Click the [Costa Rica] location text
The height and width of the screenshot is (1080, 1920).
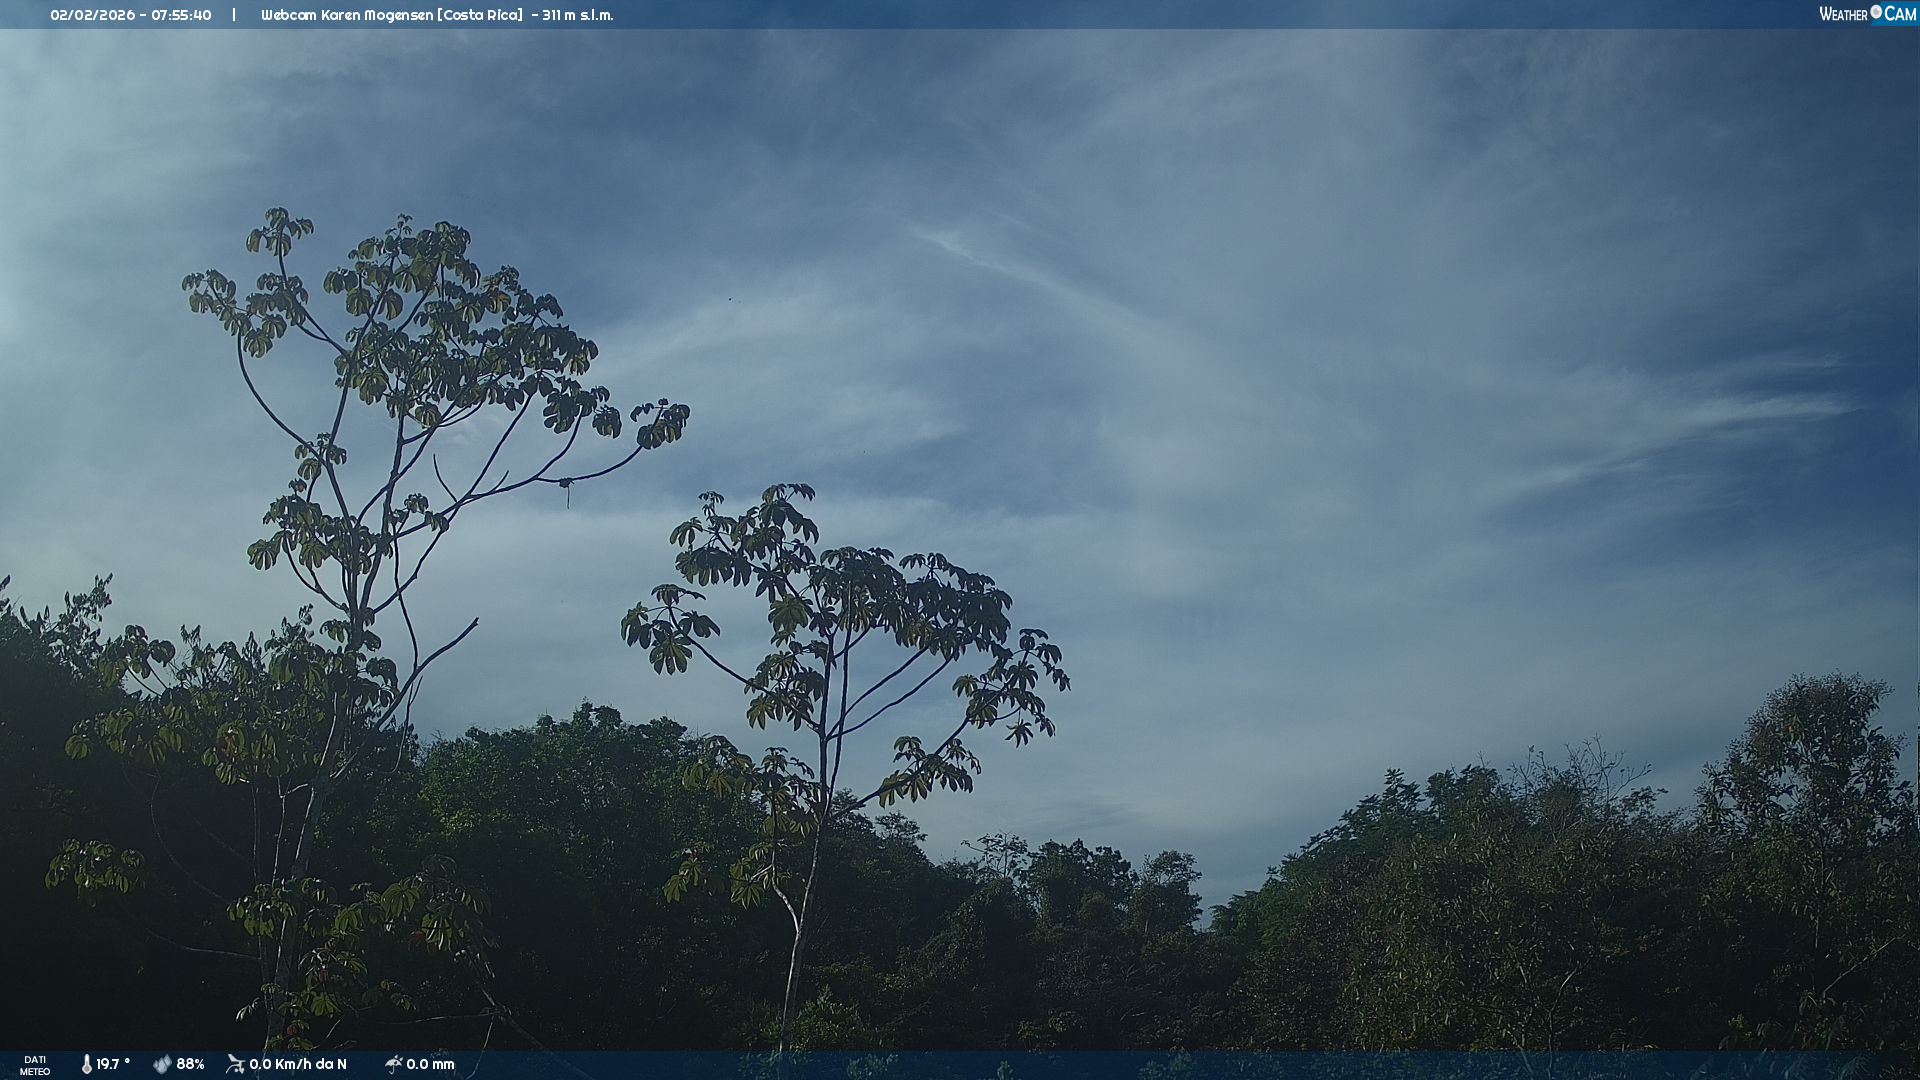480,15
